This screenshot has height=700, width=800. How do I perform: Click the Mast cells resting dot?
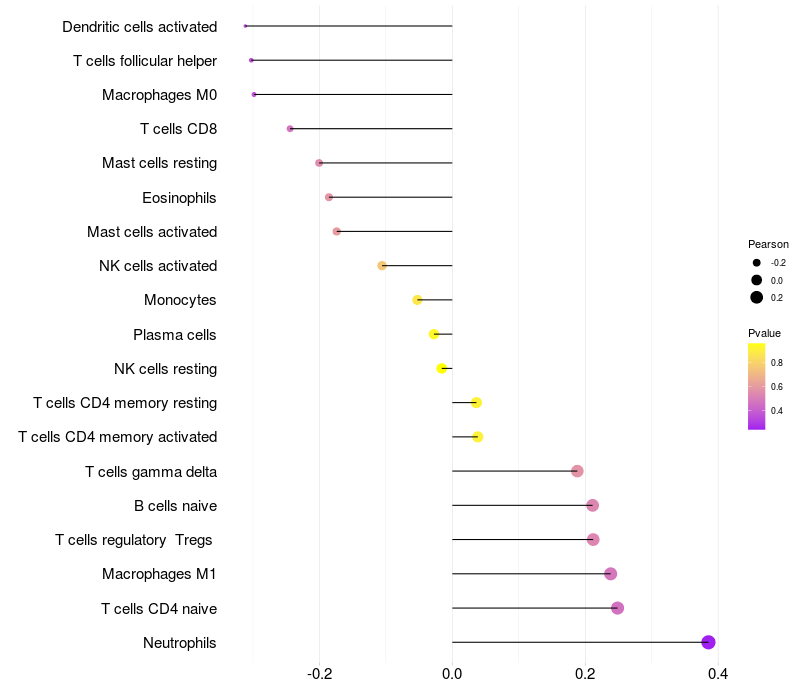(x=319, y=163)
